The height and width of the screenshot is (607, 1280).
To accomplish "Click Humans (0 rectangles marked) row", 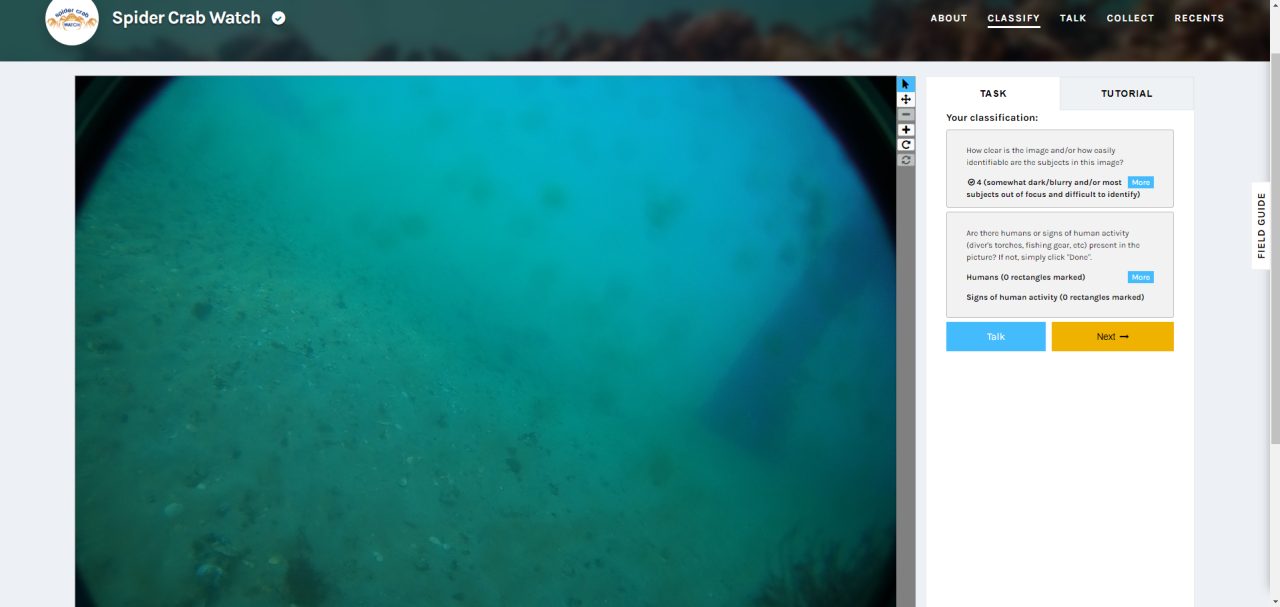I will 1025,277.
